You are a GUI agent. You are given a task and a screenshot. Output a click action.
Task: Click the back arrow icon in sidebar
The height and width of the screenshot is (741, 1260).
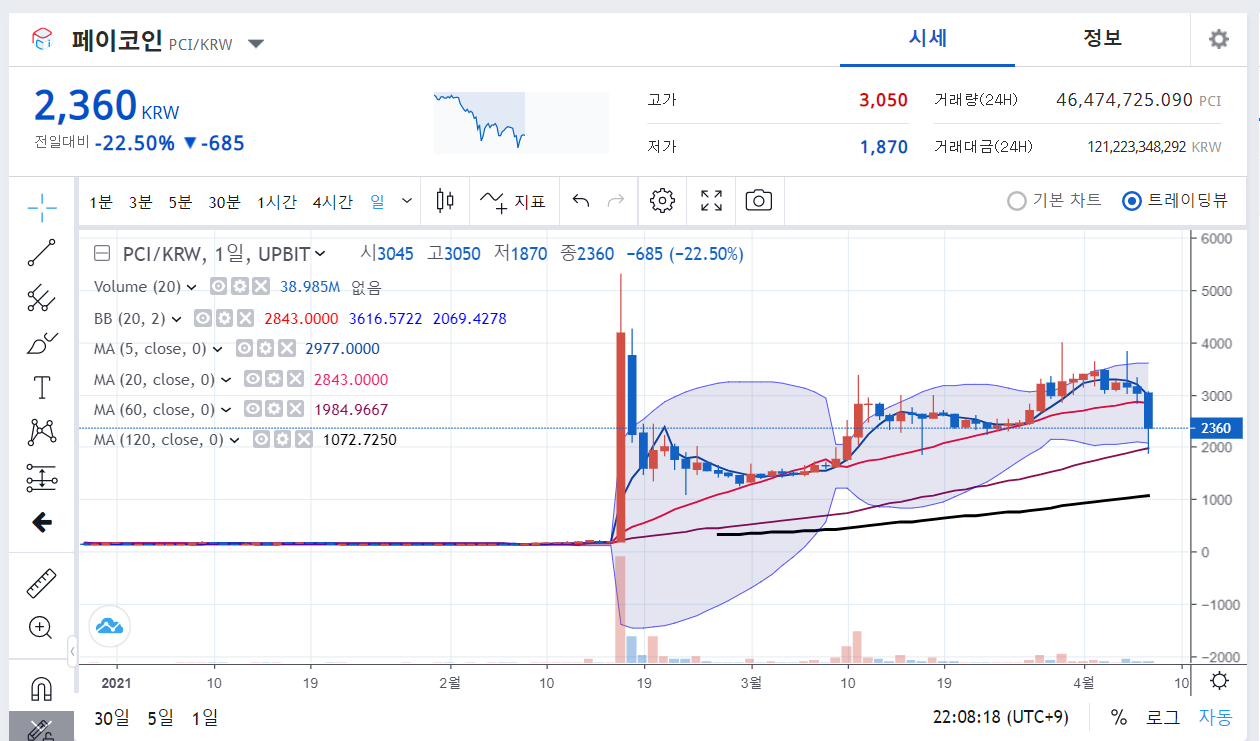tap(42, 522)
